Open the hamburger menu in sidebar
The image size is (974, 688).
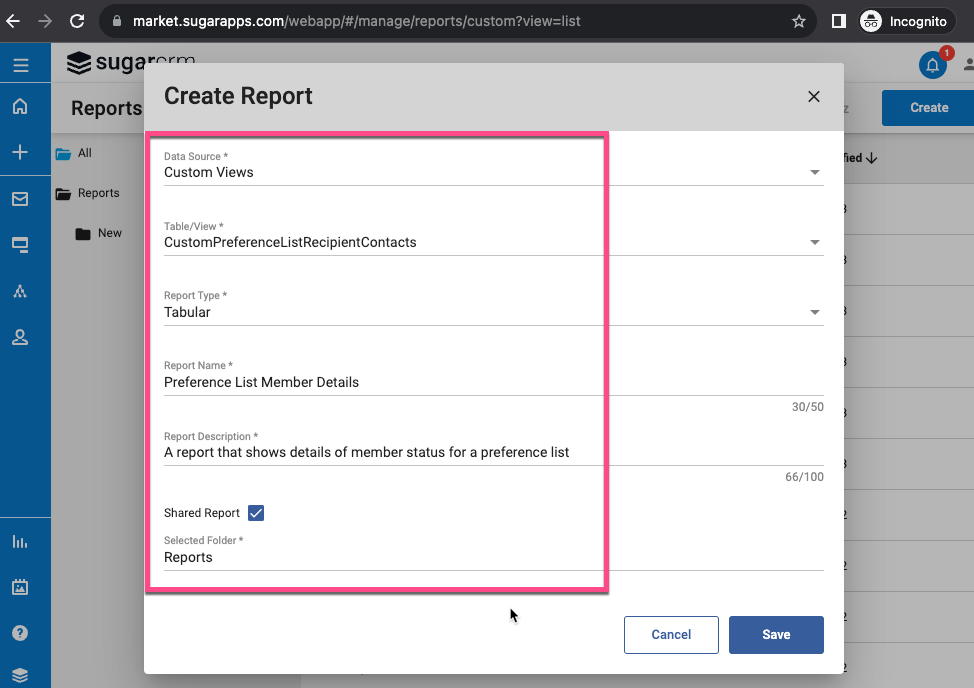pos(20,66)
